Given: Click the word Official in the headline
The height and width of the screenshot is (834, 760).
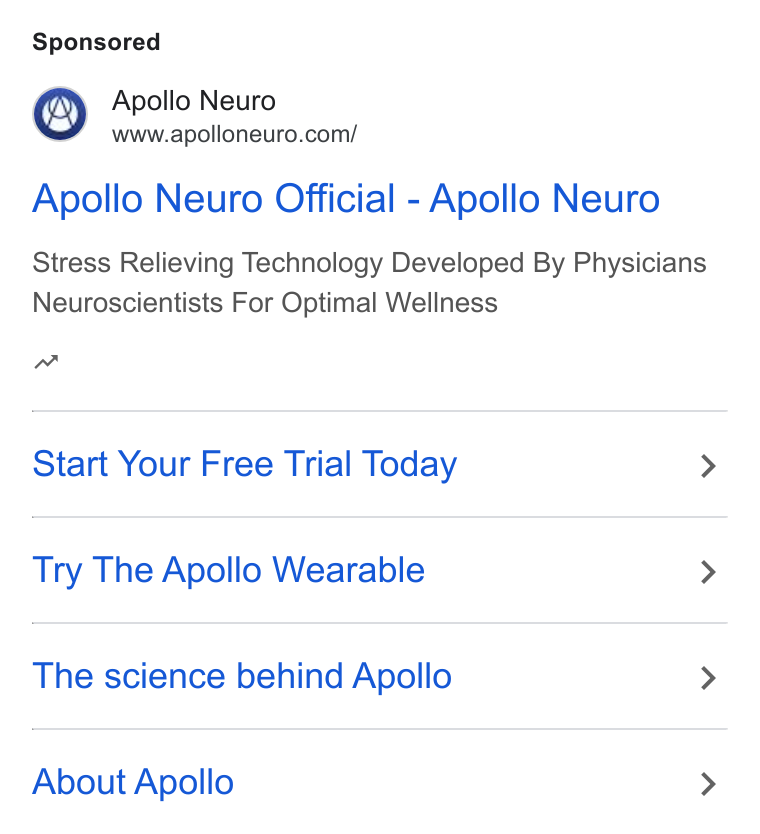Looking at the screenshot, I should click(335, 199).
